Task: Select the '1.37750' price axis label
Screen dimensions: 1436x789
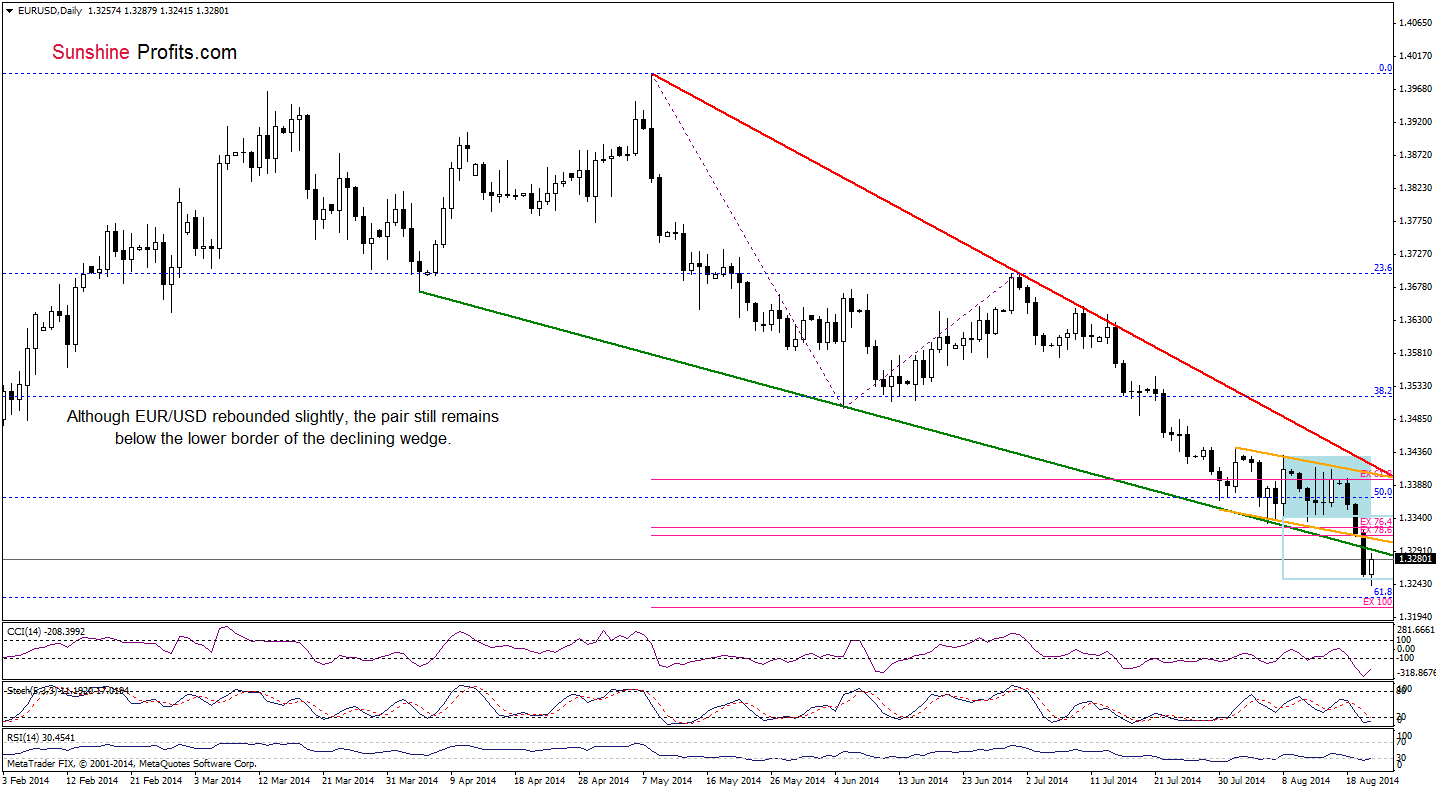Action: pyautogui.click(x=1417, y=221)
